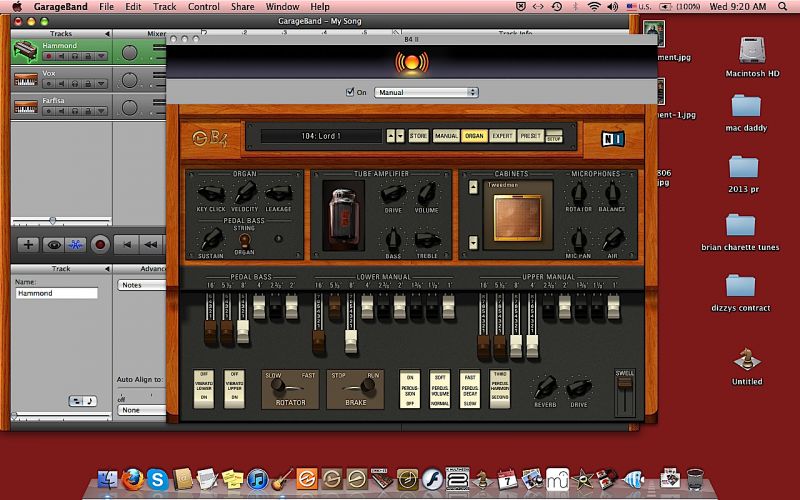Toggle the Brake Stop/Run switch
This screenshot has height=500, width=800.
click(x=355, y=389)
